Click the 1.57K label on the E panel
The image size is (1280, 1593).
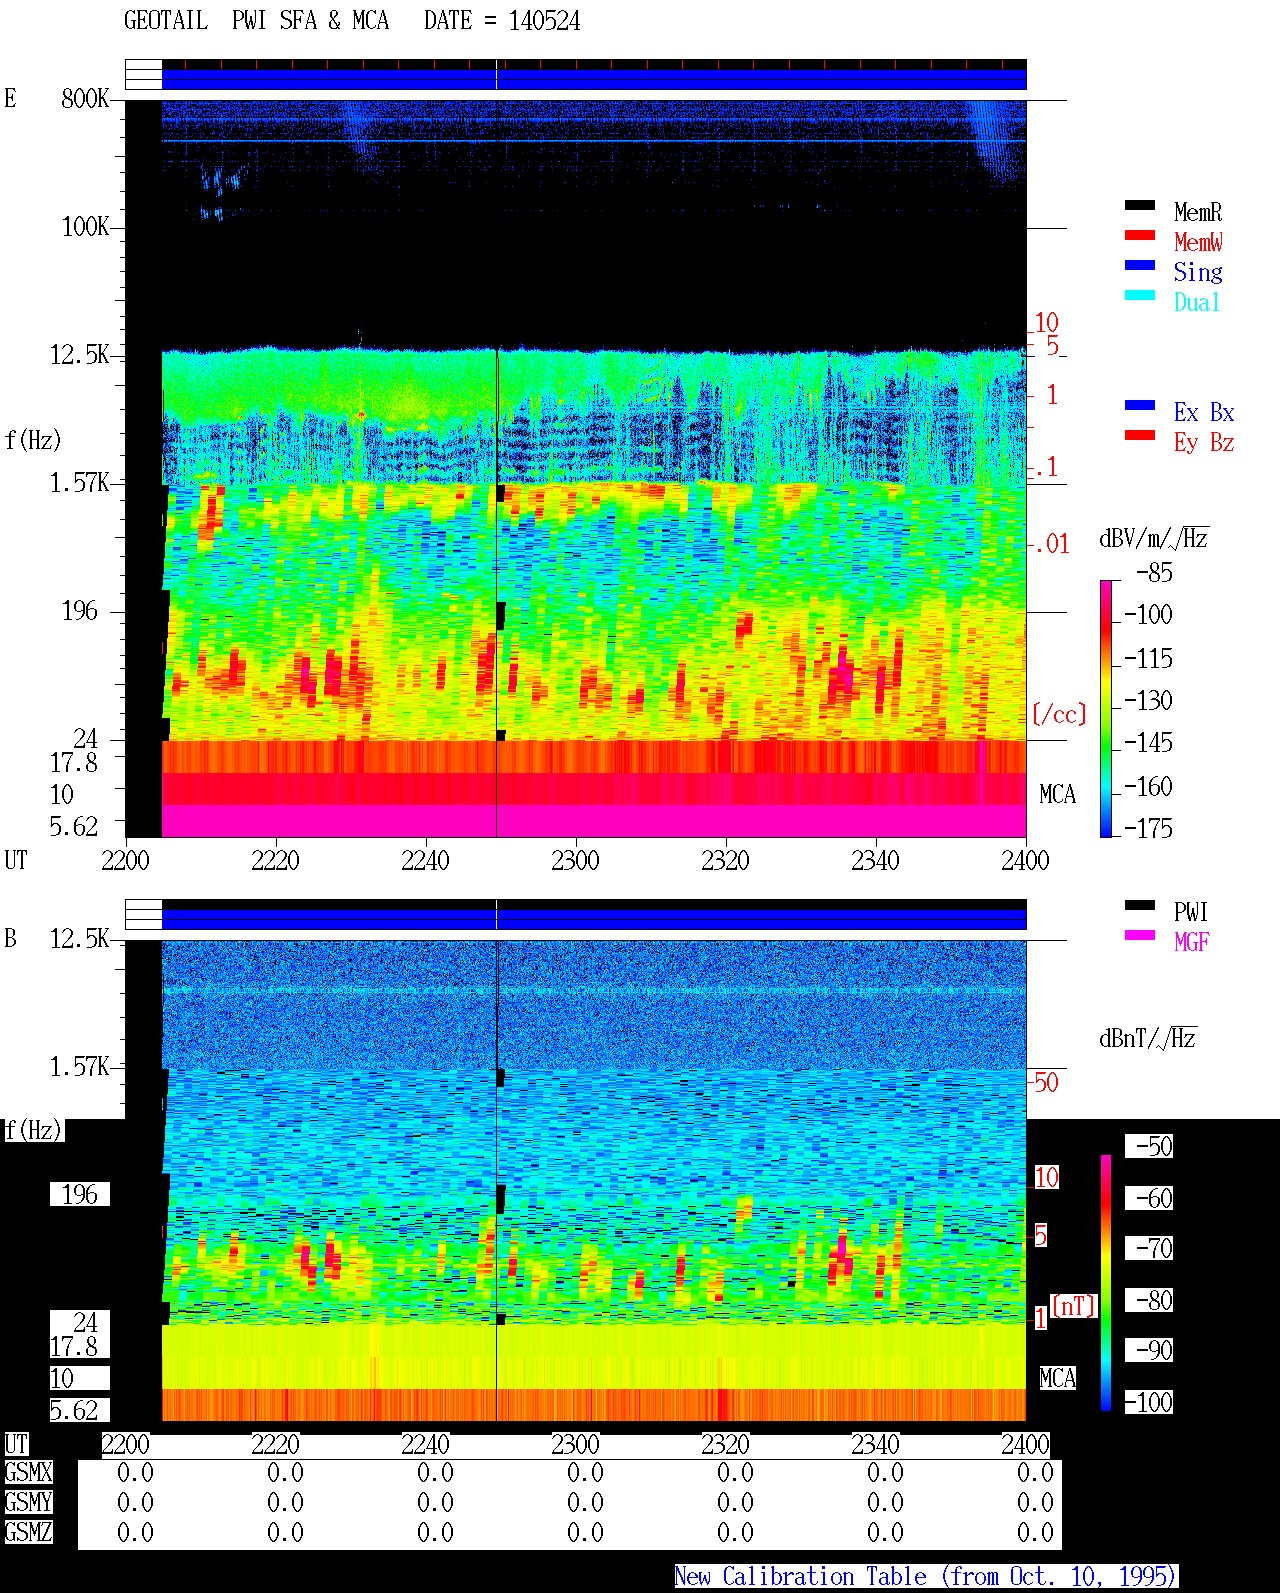tap(80, 482)
